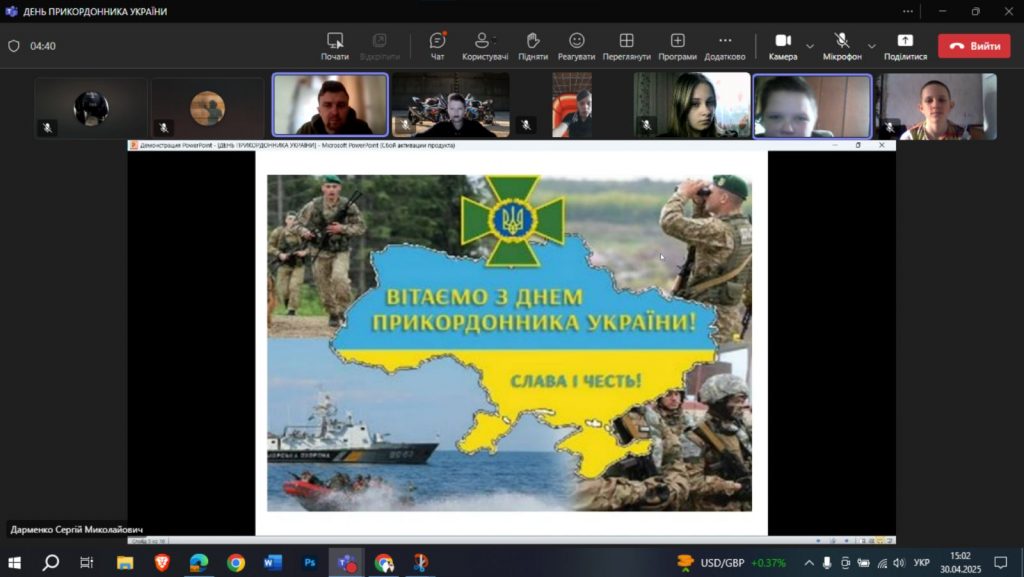The width and height of the screenshot is (1024, 577).
Task: Select the helmet-avatar participant tile
Action: (x=91, y=107)
